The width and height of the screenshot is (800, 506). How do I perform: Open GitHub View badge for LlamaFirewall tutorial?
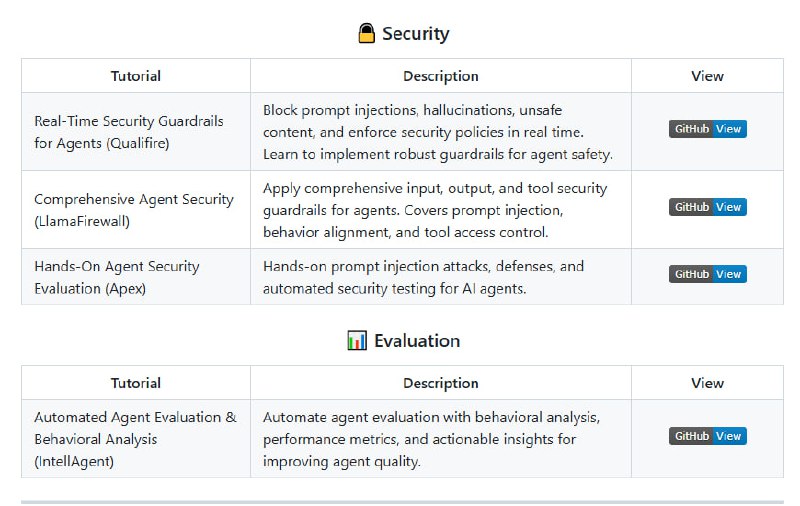pos(707,207)
